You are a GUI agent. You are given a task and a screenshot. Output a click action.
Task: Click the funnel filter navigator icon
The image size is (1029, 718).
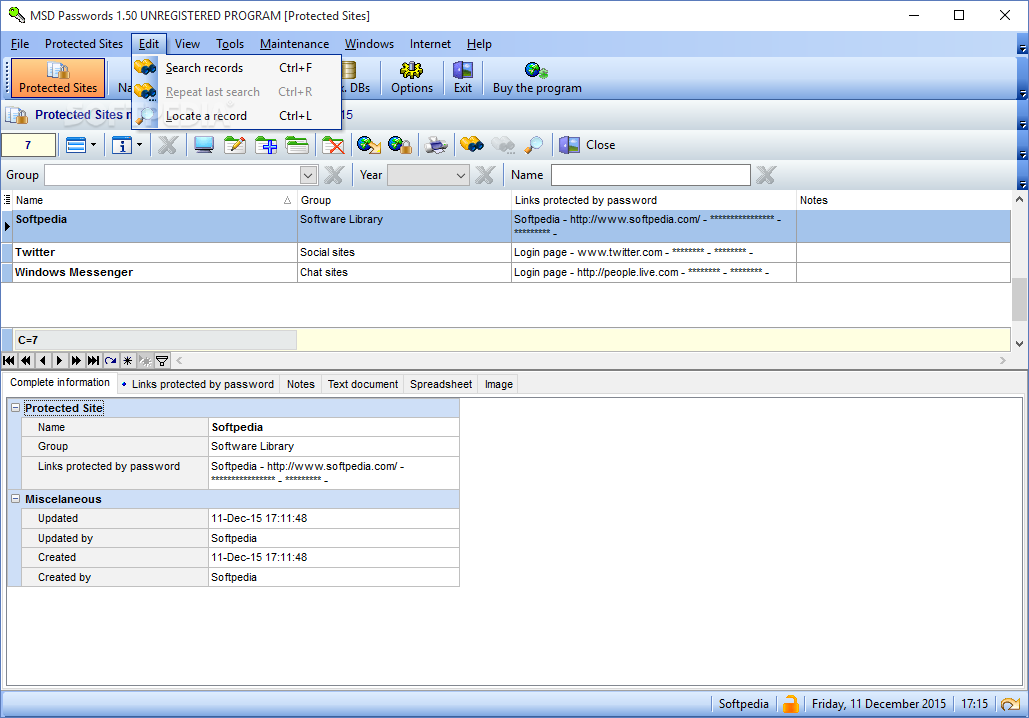161,360
